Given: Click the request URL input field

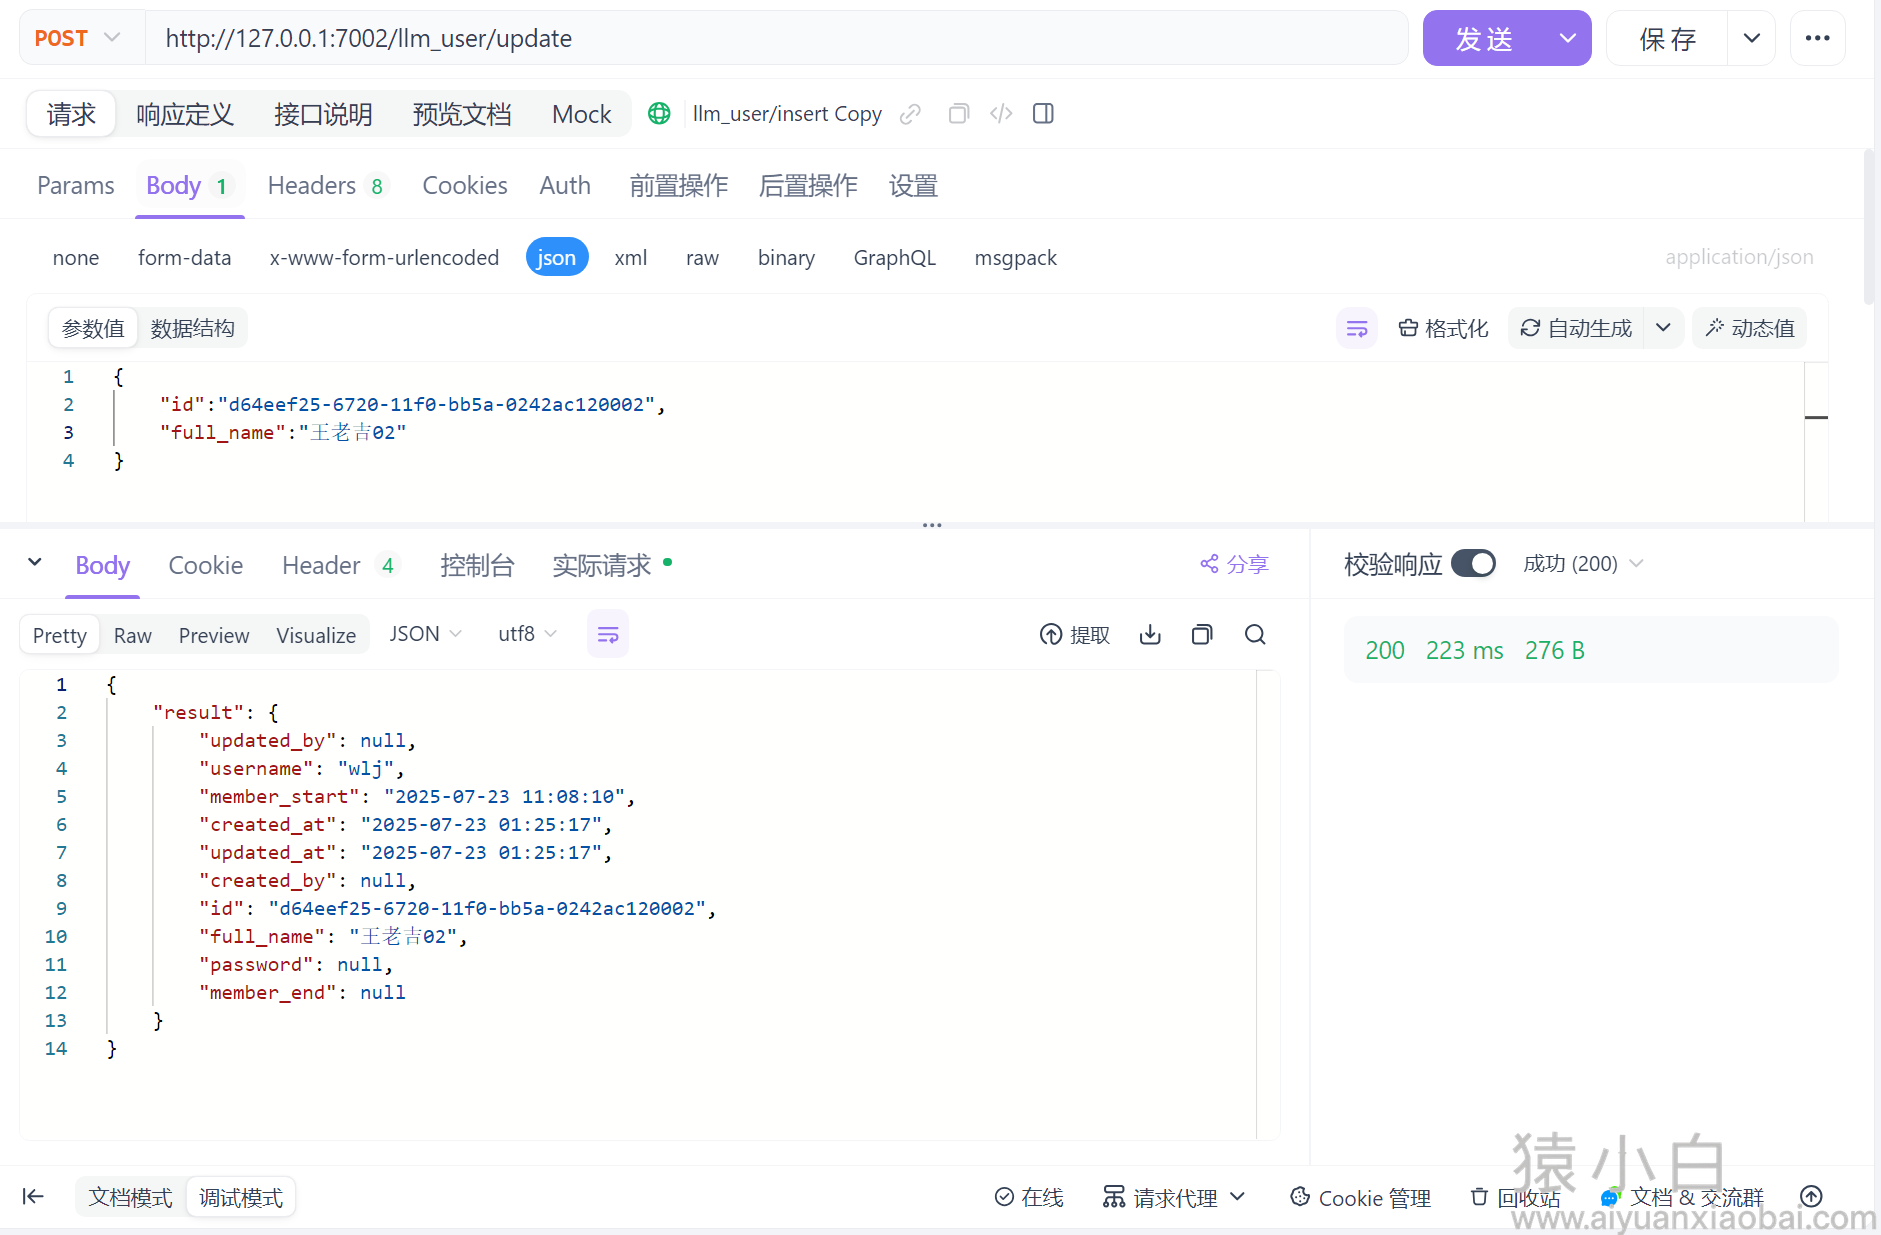Looking at the screenshot, I should pyautogui.click(x=775, y=38).
